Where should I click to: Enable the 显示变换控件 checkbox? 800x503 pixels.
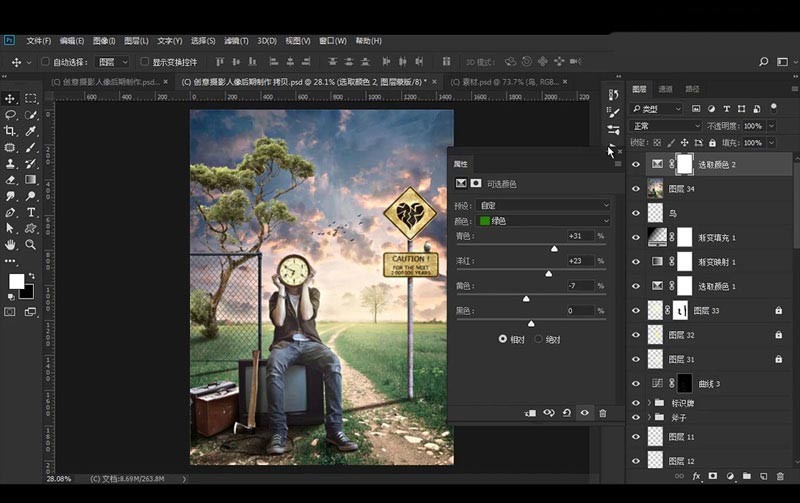click(x=144, y=62)
